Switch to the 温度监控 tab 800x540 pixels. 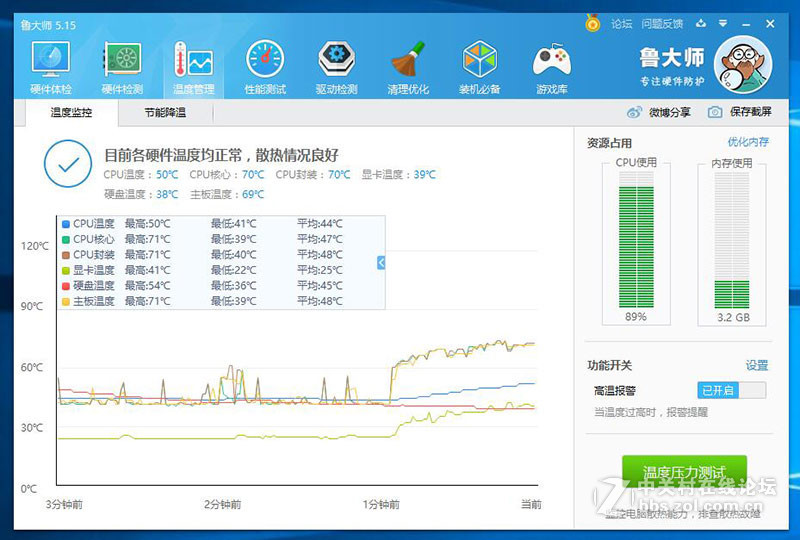tap(71, 112)
